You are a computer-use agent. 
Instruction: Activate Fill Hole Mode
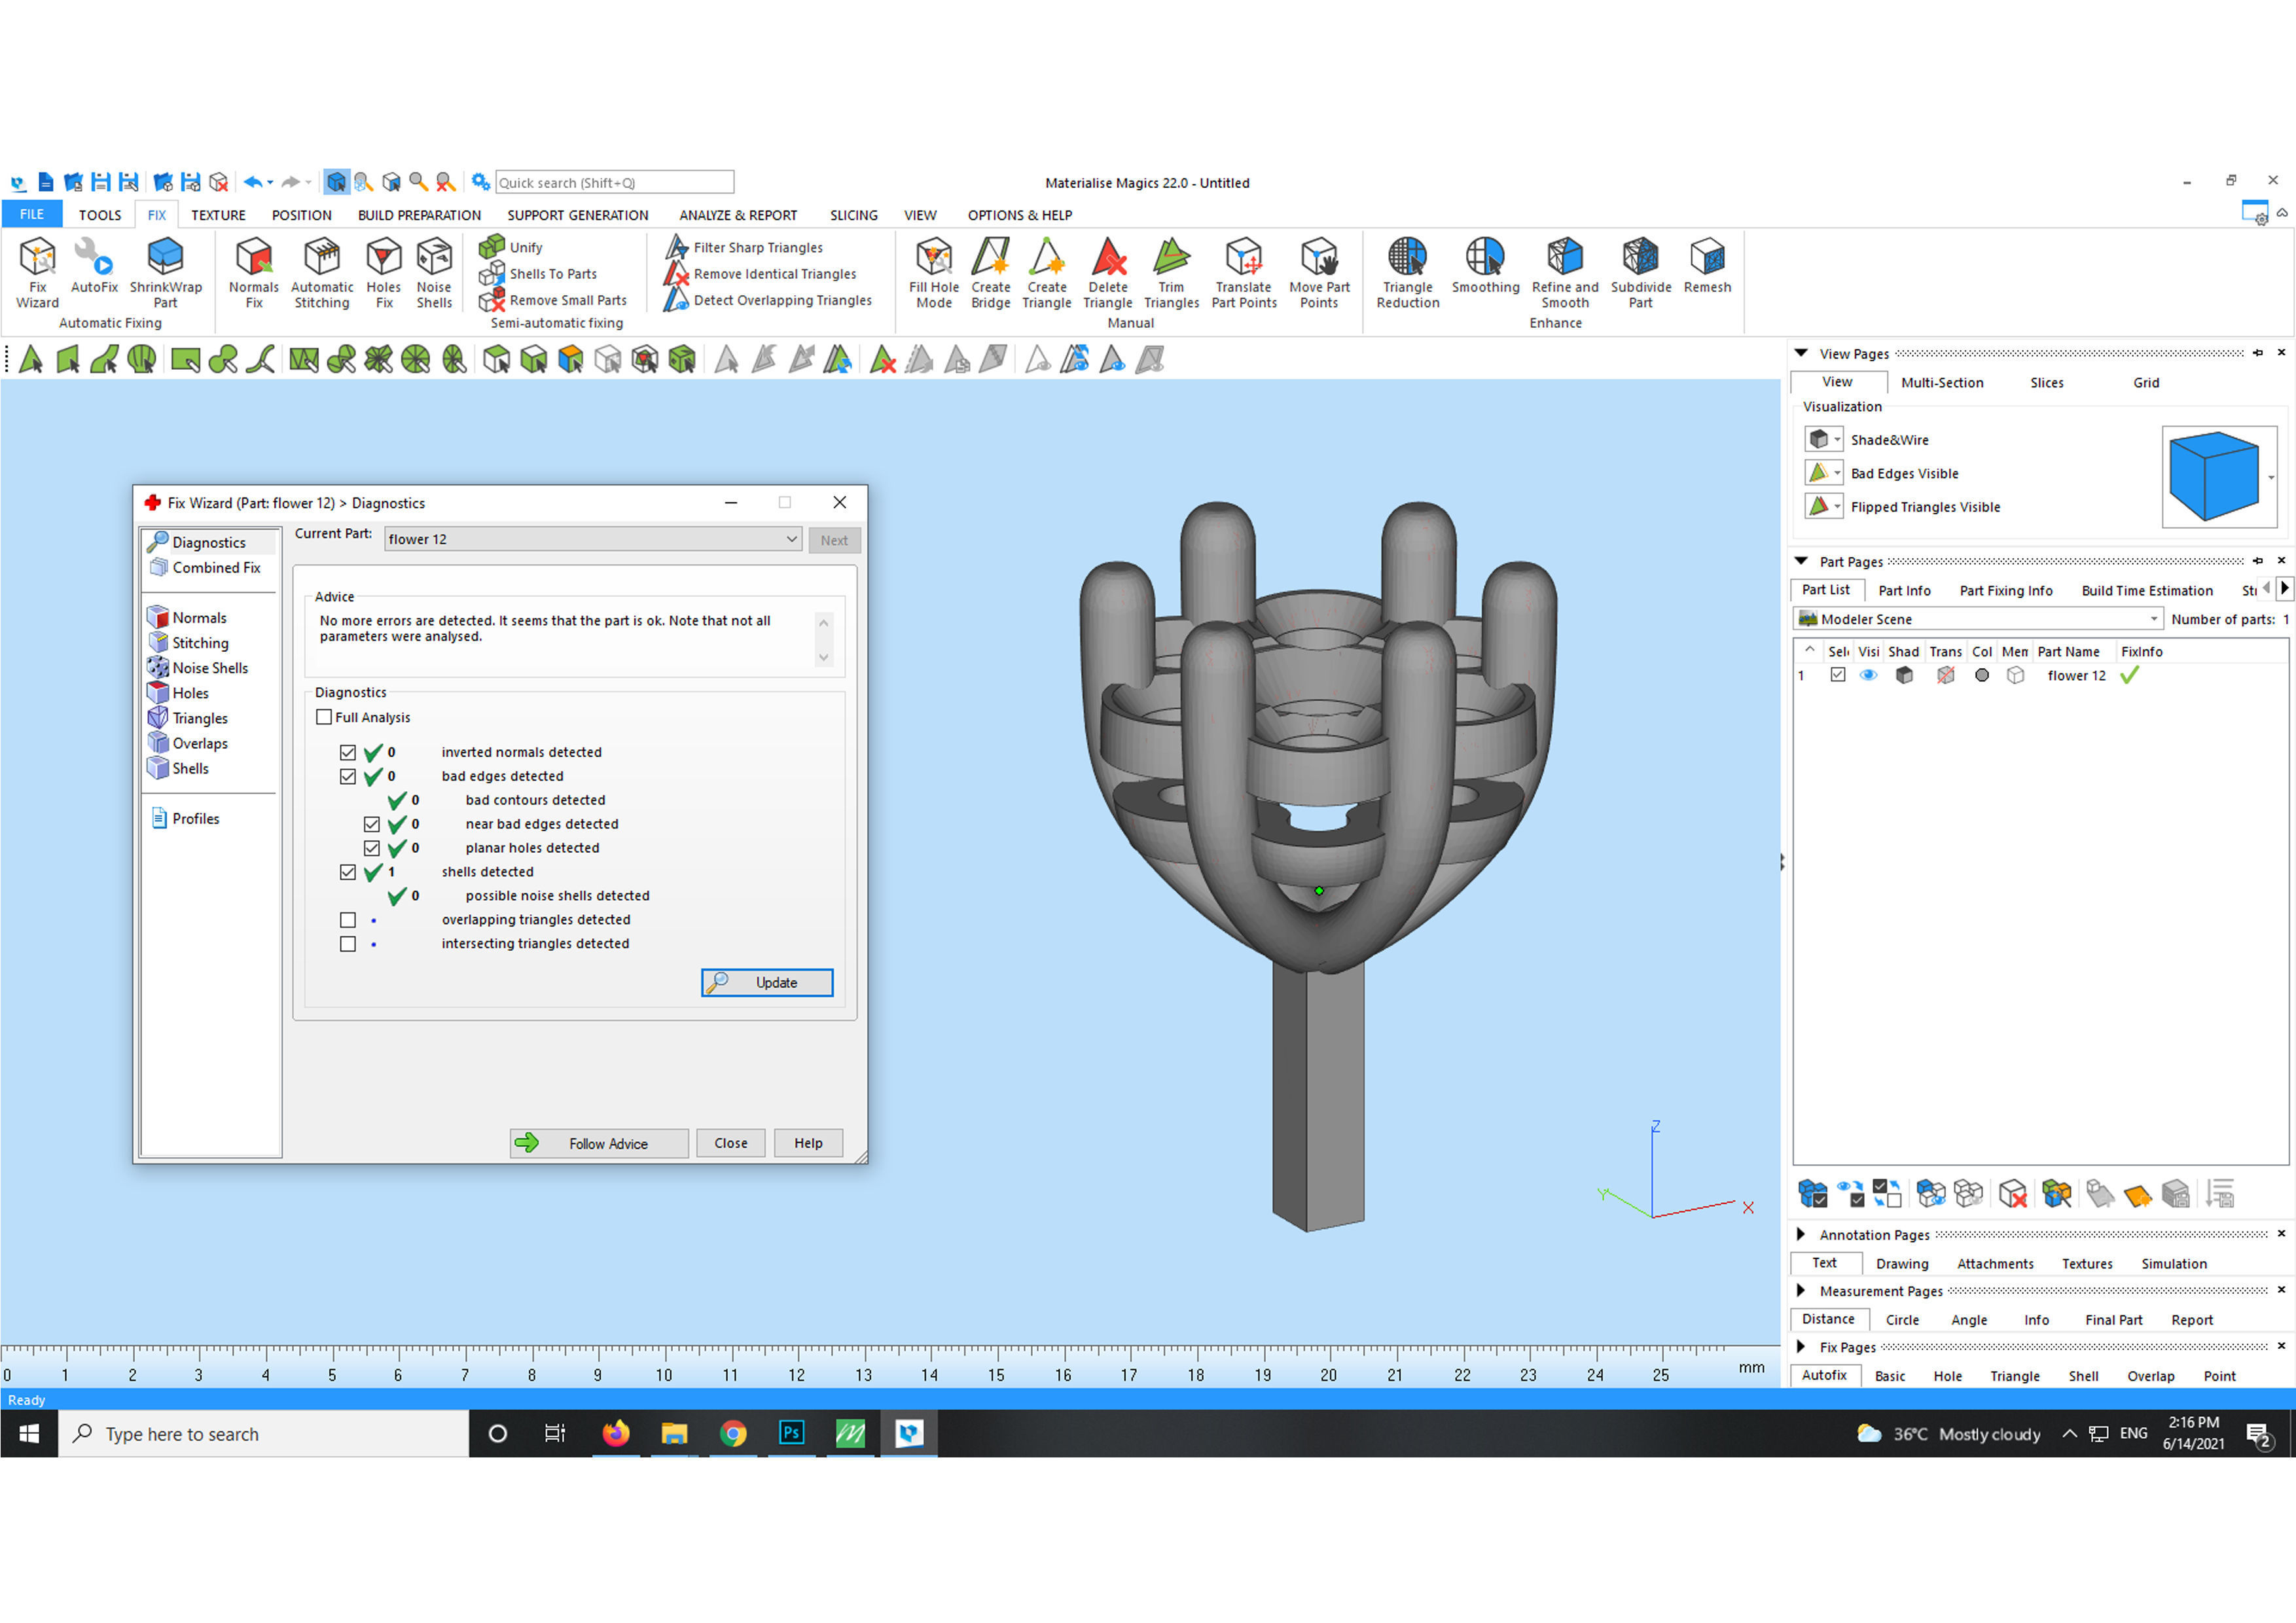pyautogui.click(x=933, y=258)
